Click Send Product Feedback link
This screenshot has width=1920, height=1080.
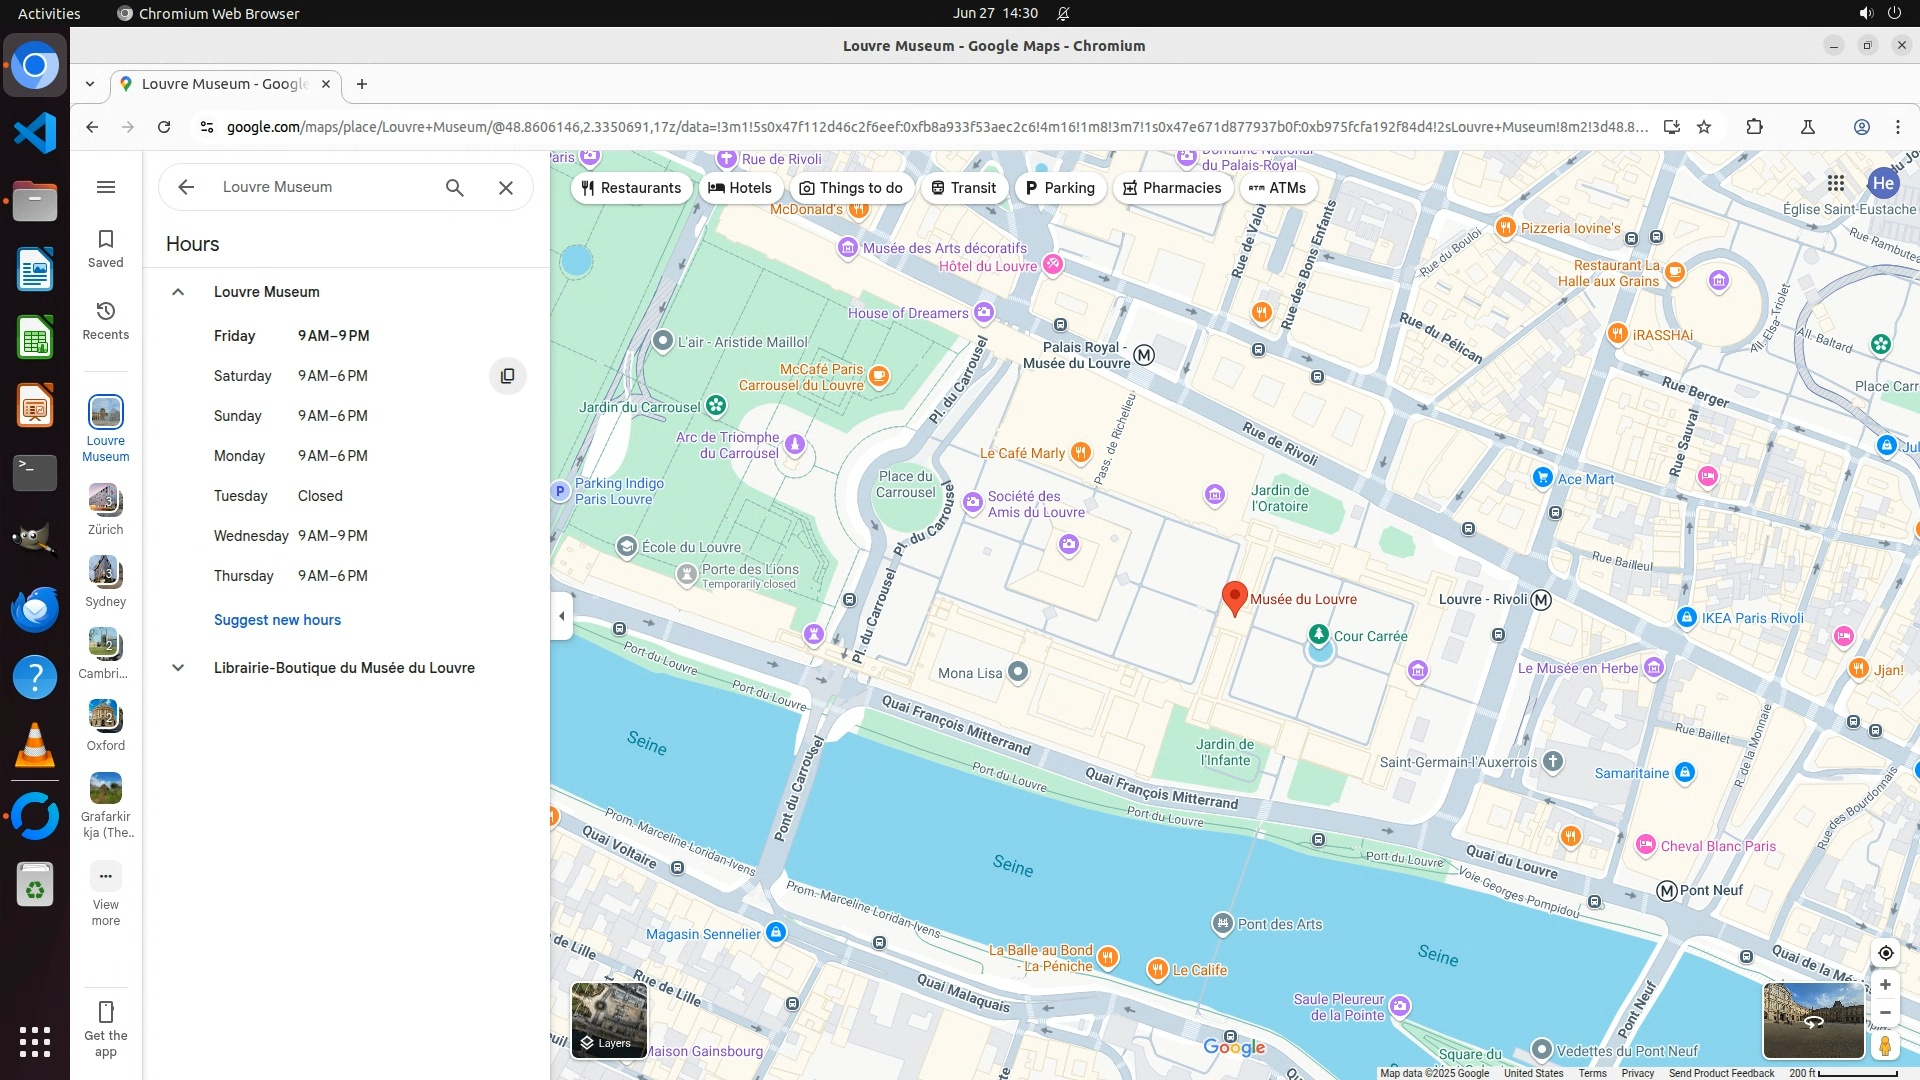(x=1721, y=1073)
